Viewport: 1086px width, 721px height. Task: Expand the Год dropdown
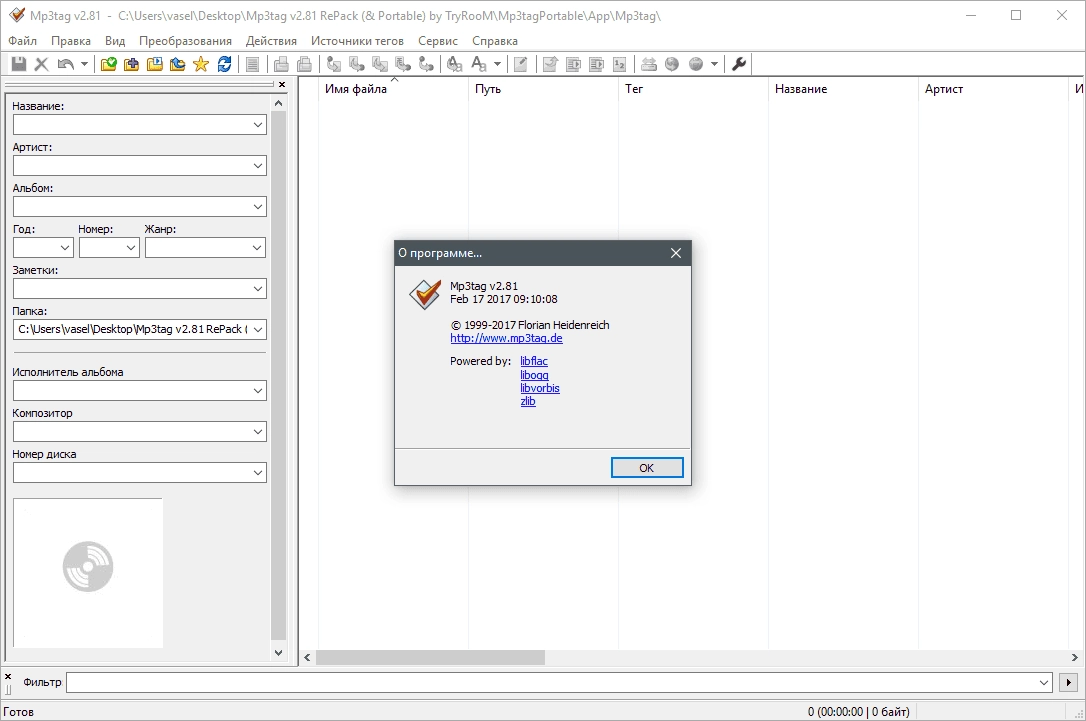65,247
